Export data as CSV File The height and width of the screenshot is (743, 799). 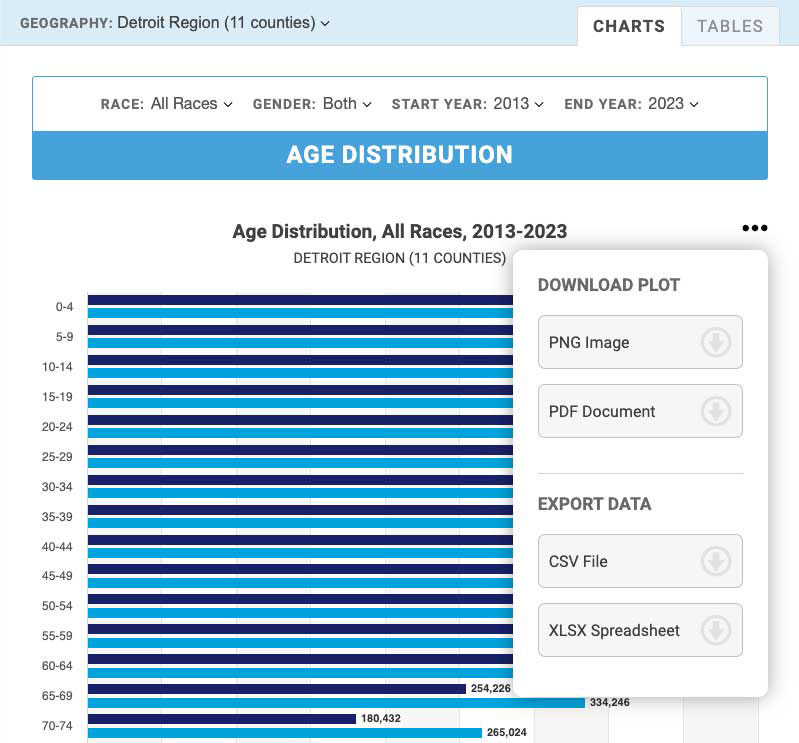(640, 561)
